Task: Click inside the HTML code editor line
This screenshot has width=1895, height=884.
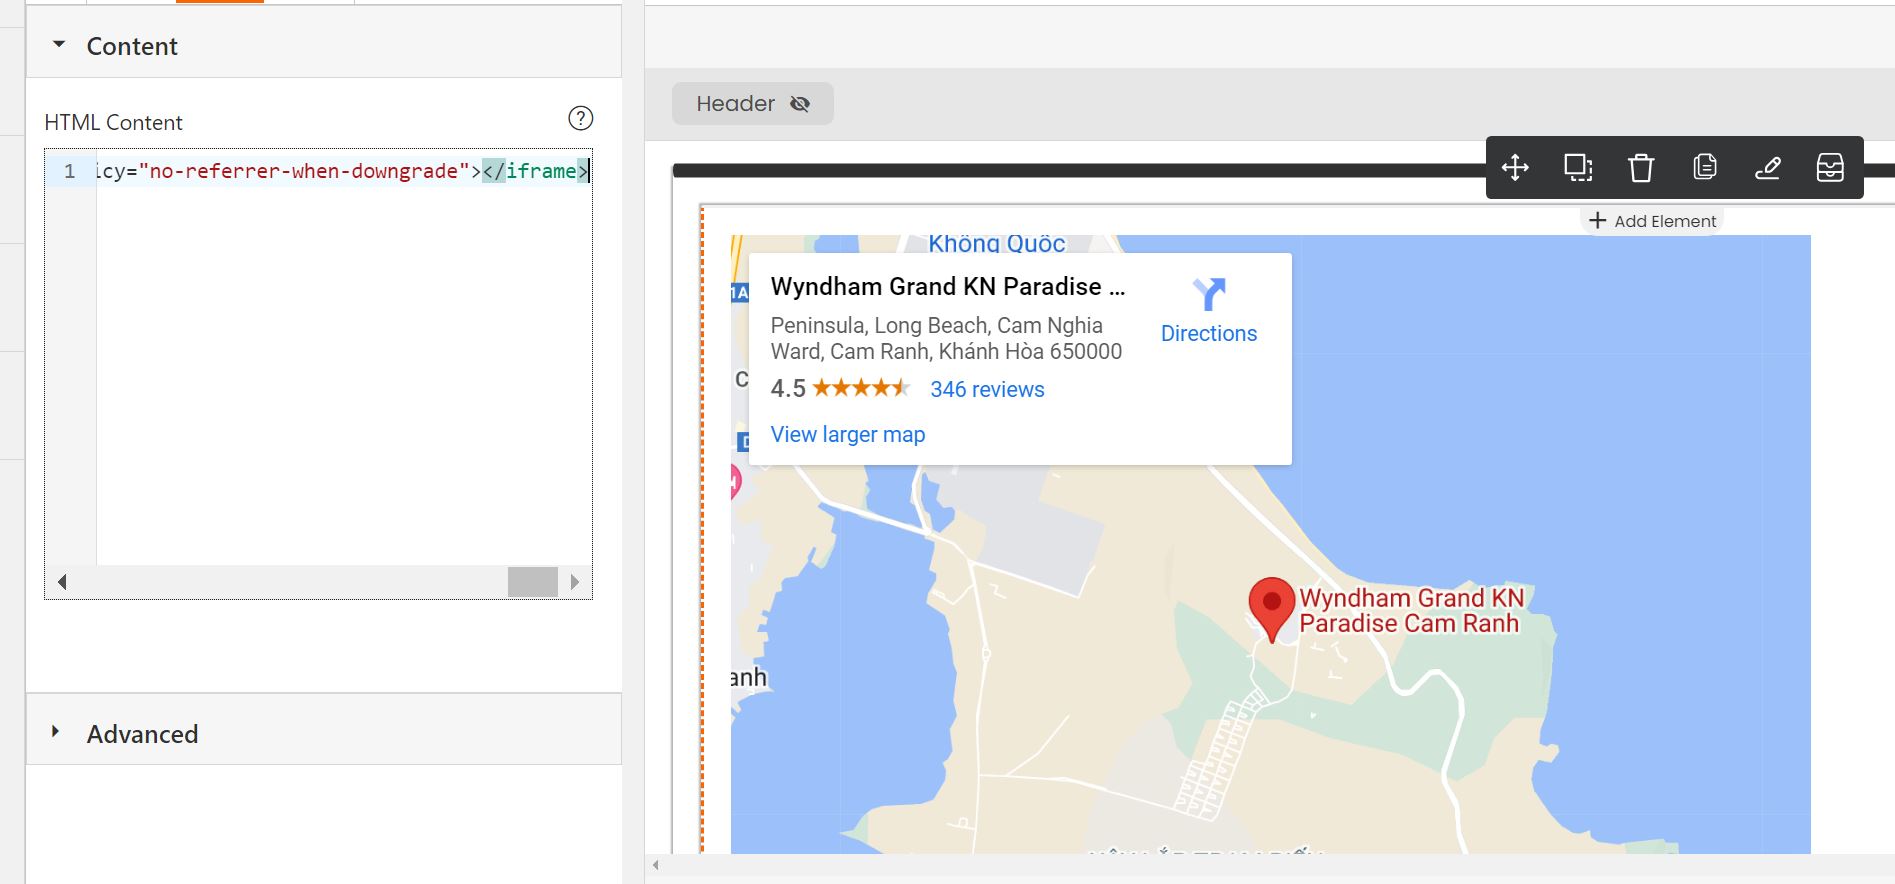Action: (343, 171)
